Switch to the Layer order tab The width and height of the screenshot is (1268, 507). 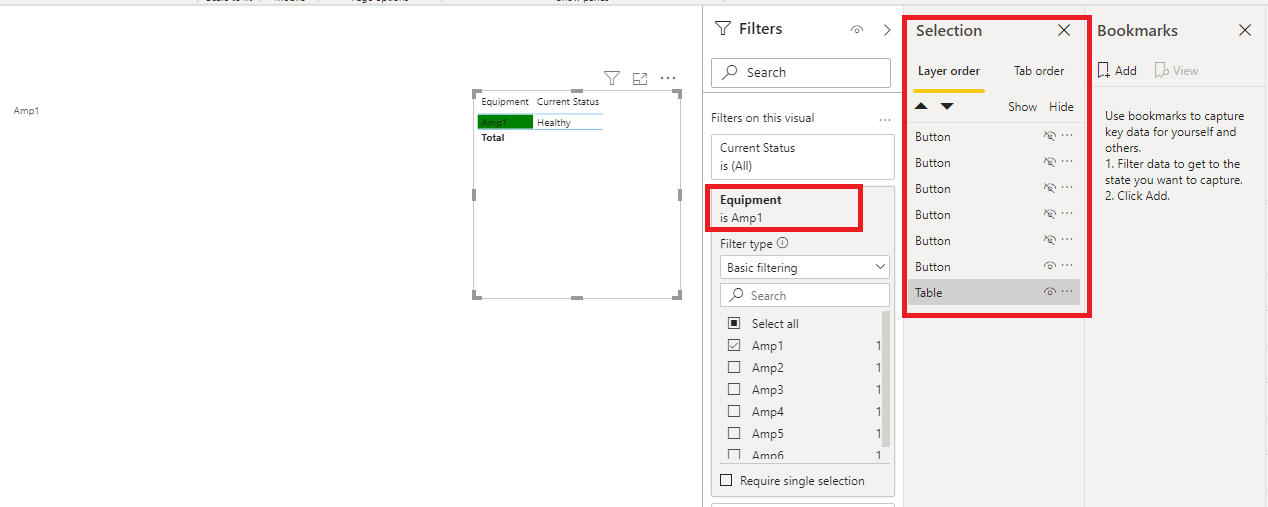(x=949, y=71)
